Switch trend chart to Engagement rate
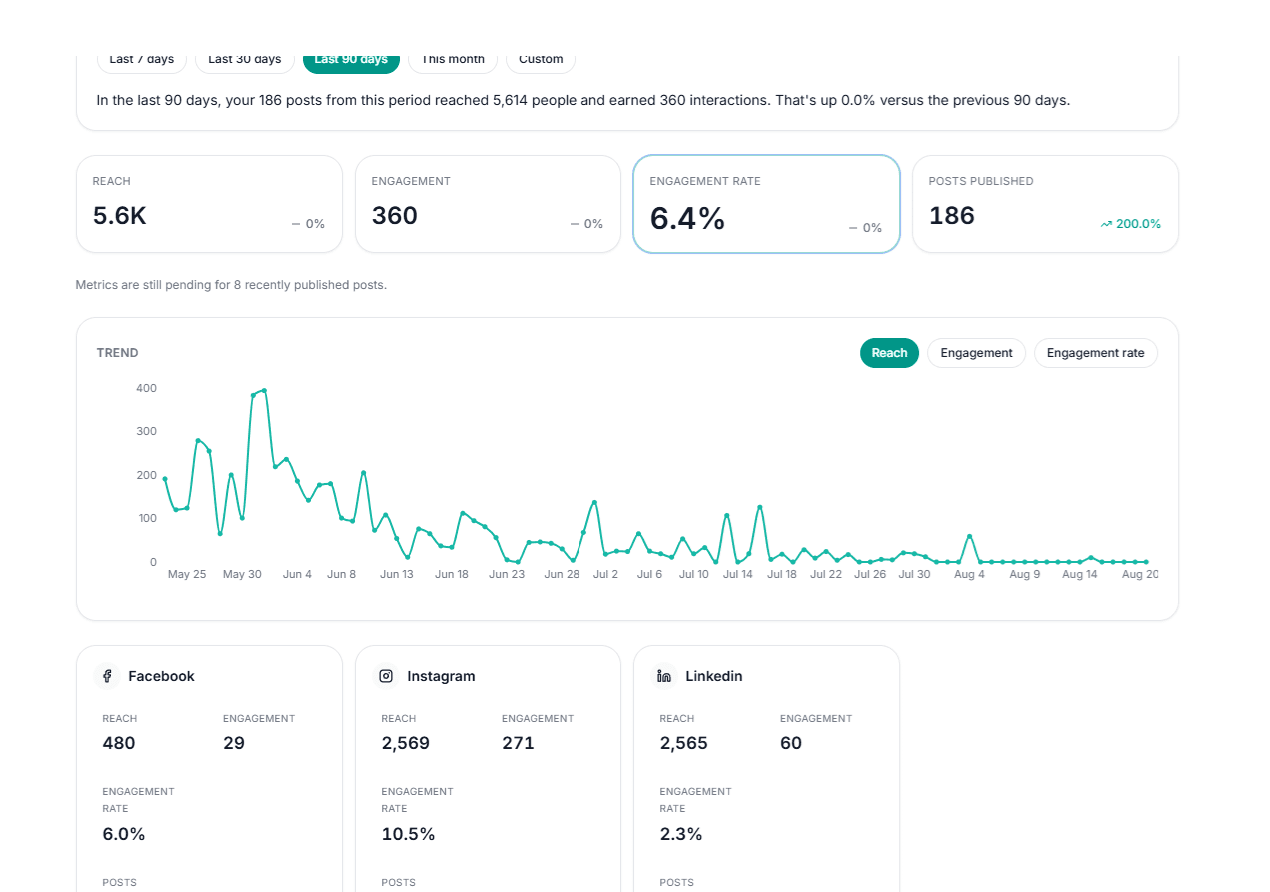This screenshot has width=1270, height=892. (1096, 353)
